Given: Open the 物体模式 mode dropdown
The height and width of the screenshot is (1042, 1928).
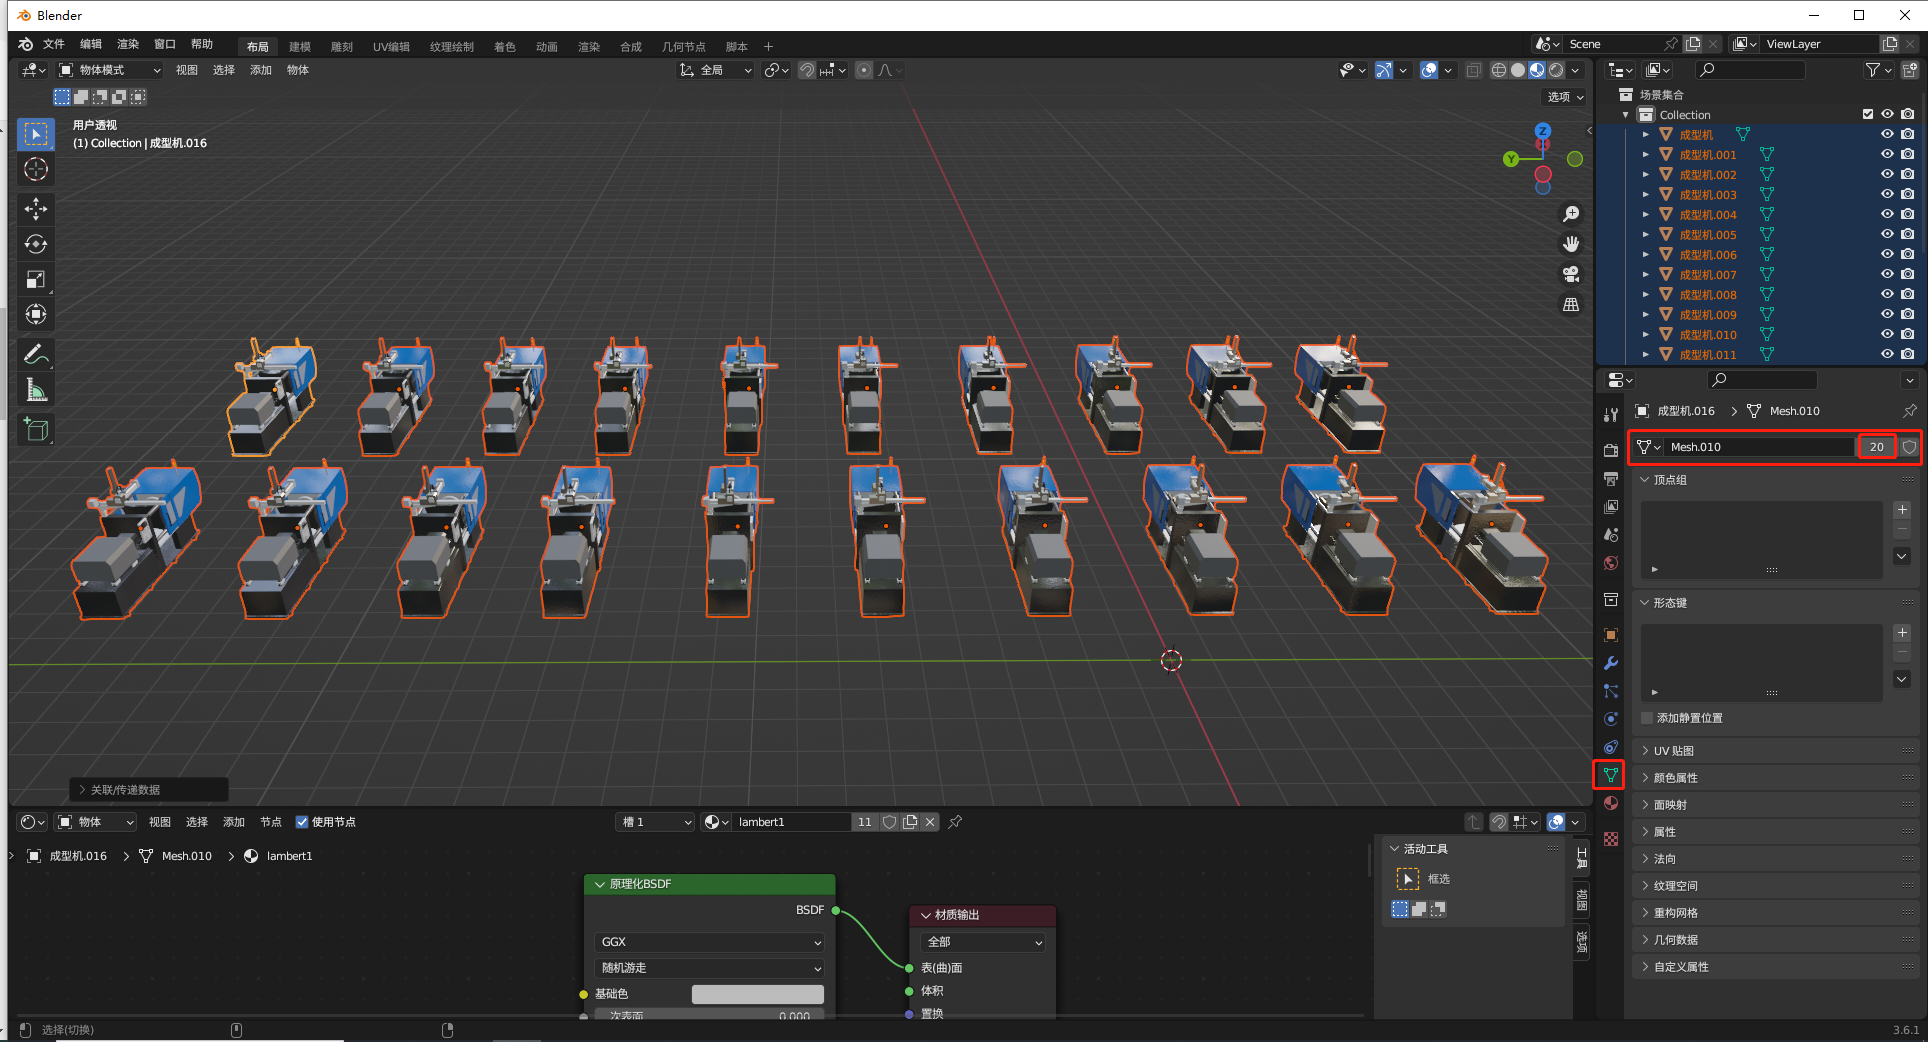Looking at the screenshot, I should pyautogui.click(x=109, y=70).
